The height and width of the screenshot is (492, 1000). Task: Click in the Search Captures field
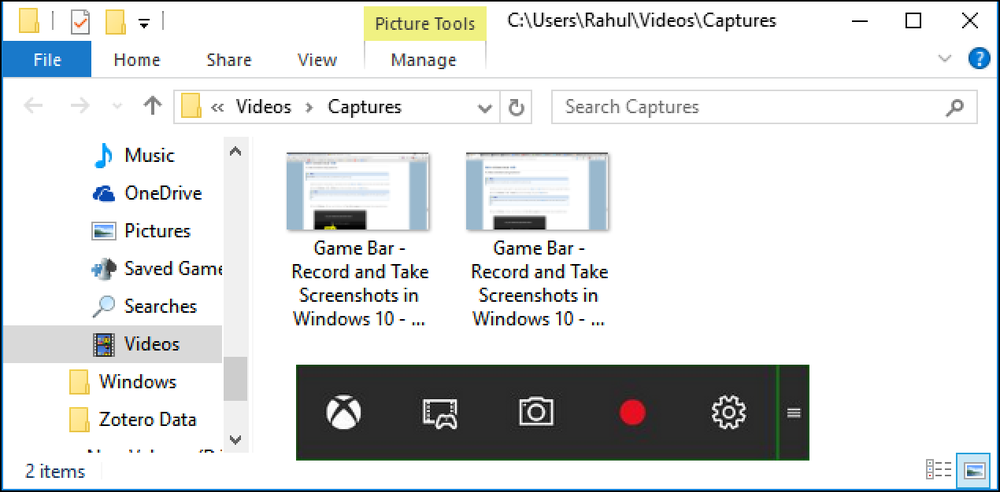pyautogui.click(x=763, y=107)
